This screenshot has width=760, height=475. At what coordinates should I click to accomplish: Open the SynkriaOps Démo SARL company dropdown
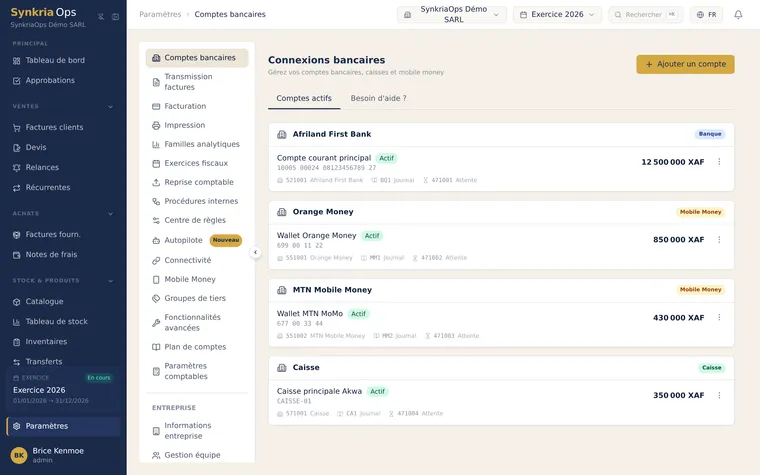point(452,15)
